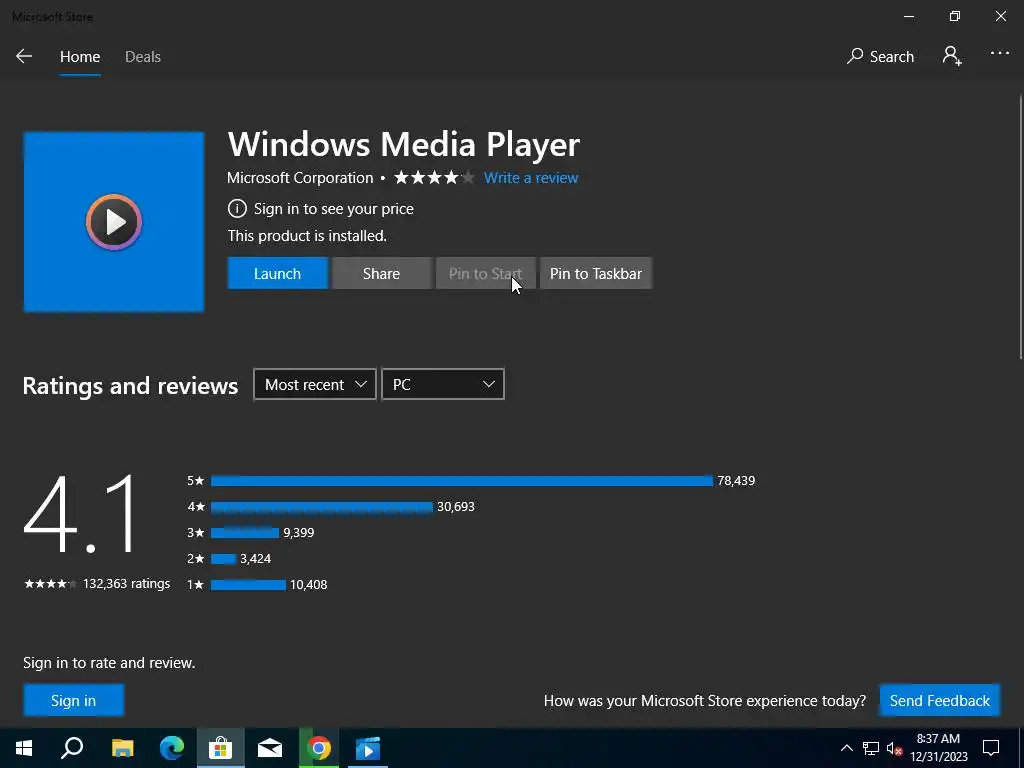Open the Search magnifier in Store
The width and height of the screenshot is (1024, 768).
point(880,57)
